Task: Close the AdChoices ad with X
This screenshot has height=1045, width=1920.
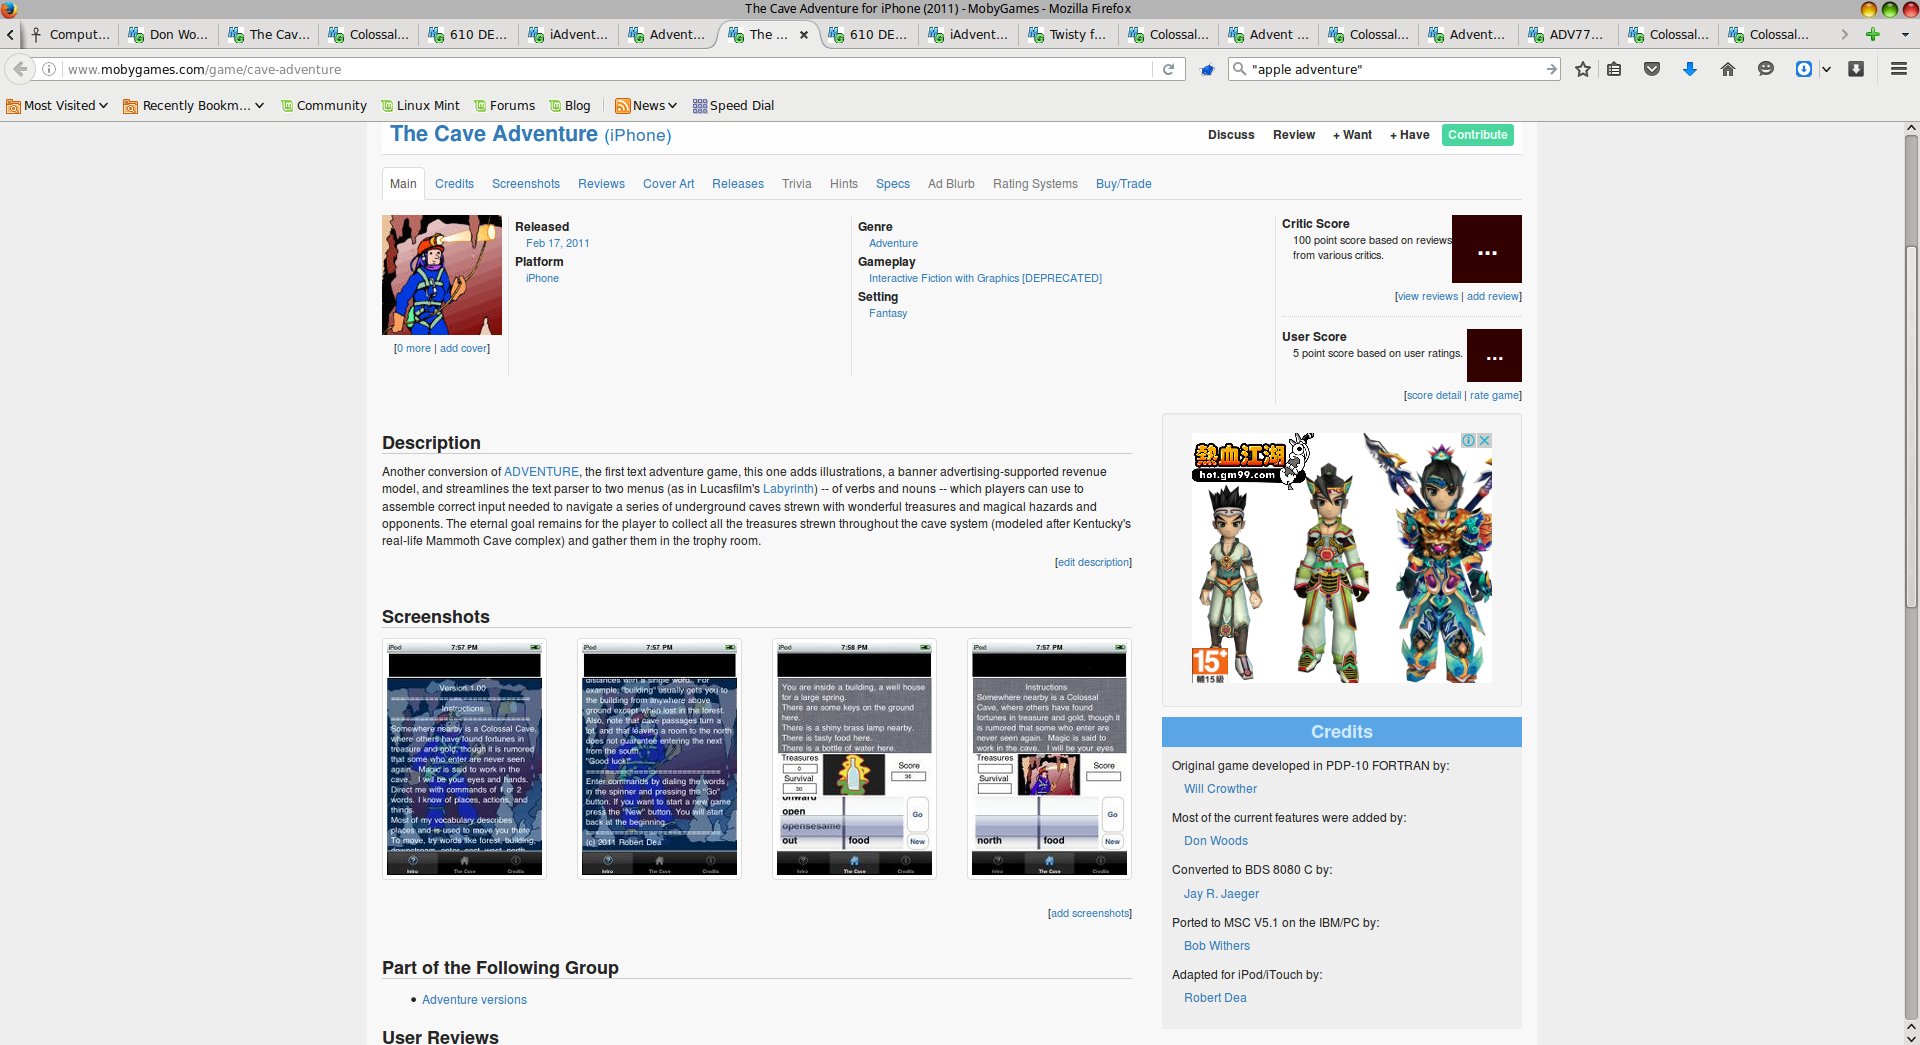Action: (1485, 440)
